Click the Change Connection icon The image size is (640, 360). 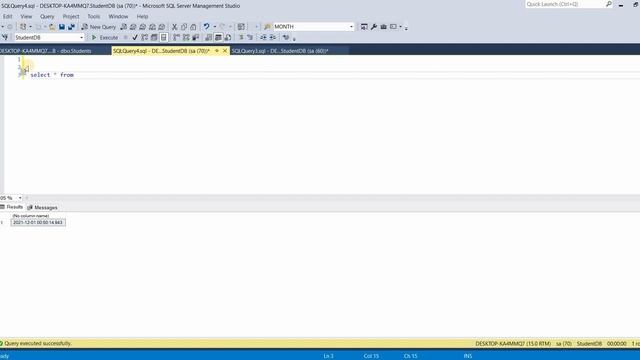point(5,38)
